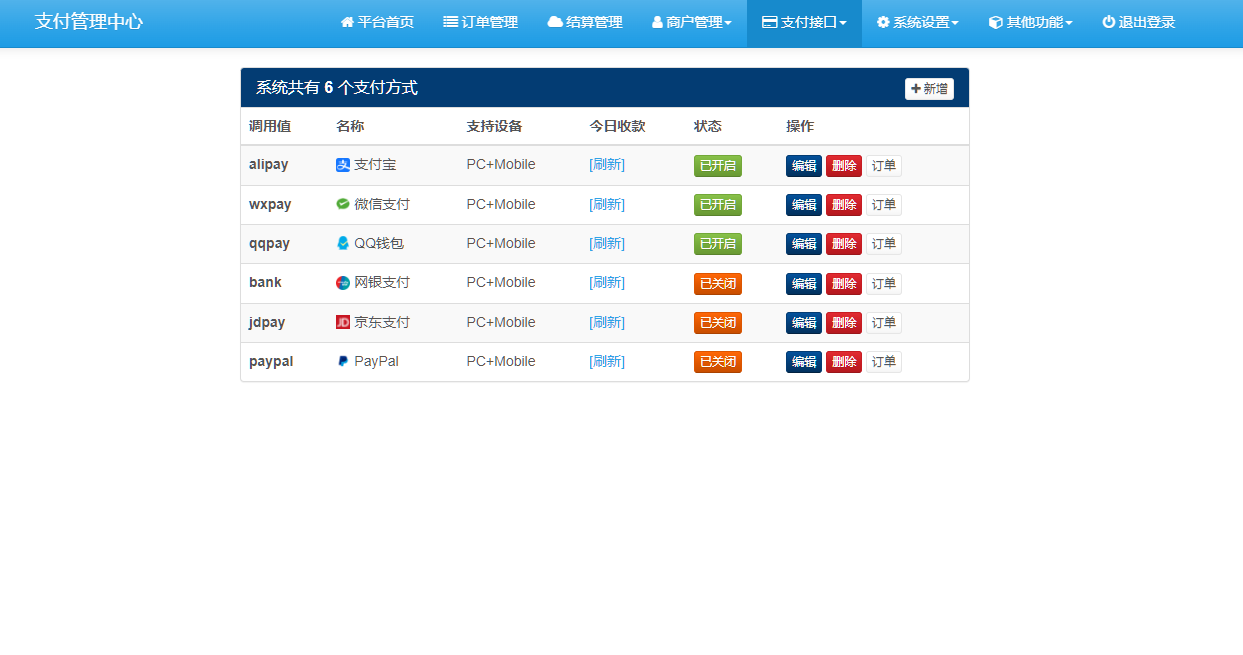1243x655 pixels.
Task: Expand the 支付接口 dropdown menu
Action: (804, 22)
